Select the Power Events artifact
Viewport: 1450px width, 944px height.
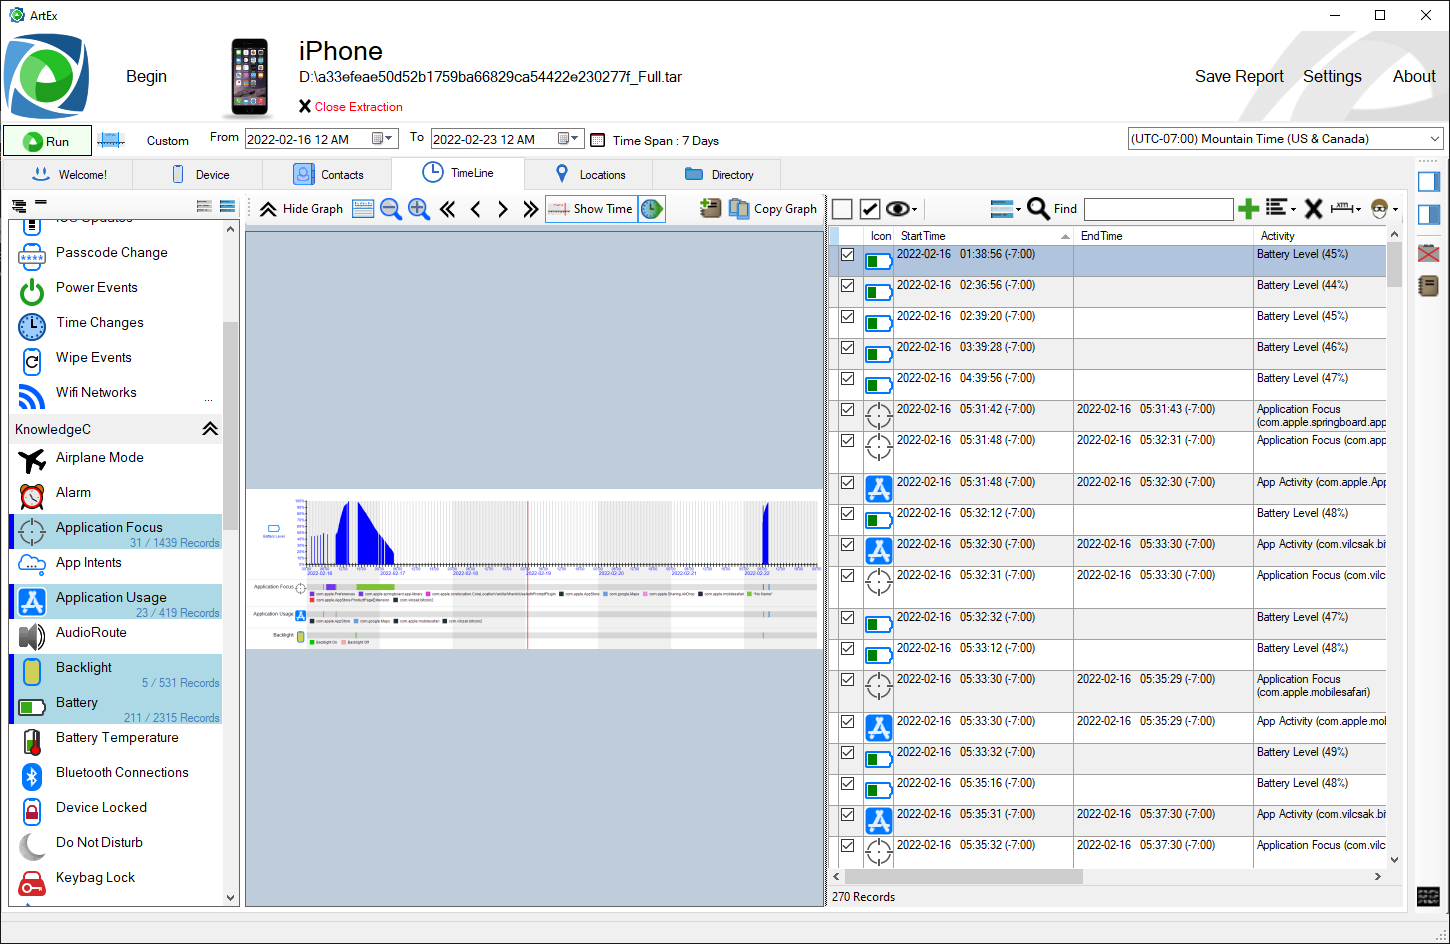point(116,288)
